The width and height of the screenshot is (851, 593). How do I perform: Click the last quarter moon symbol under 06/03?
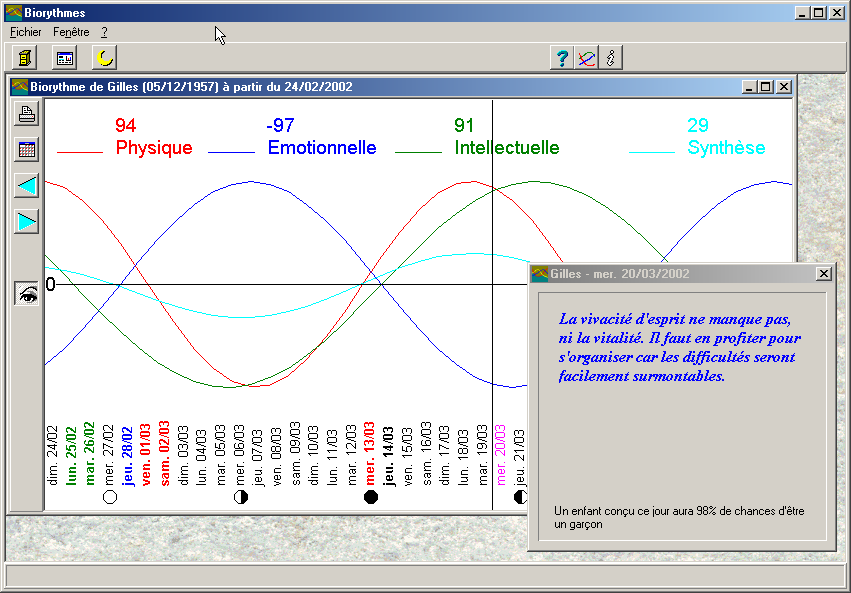[240, 497]
